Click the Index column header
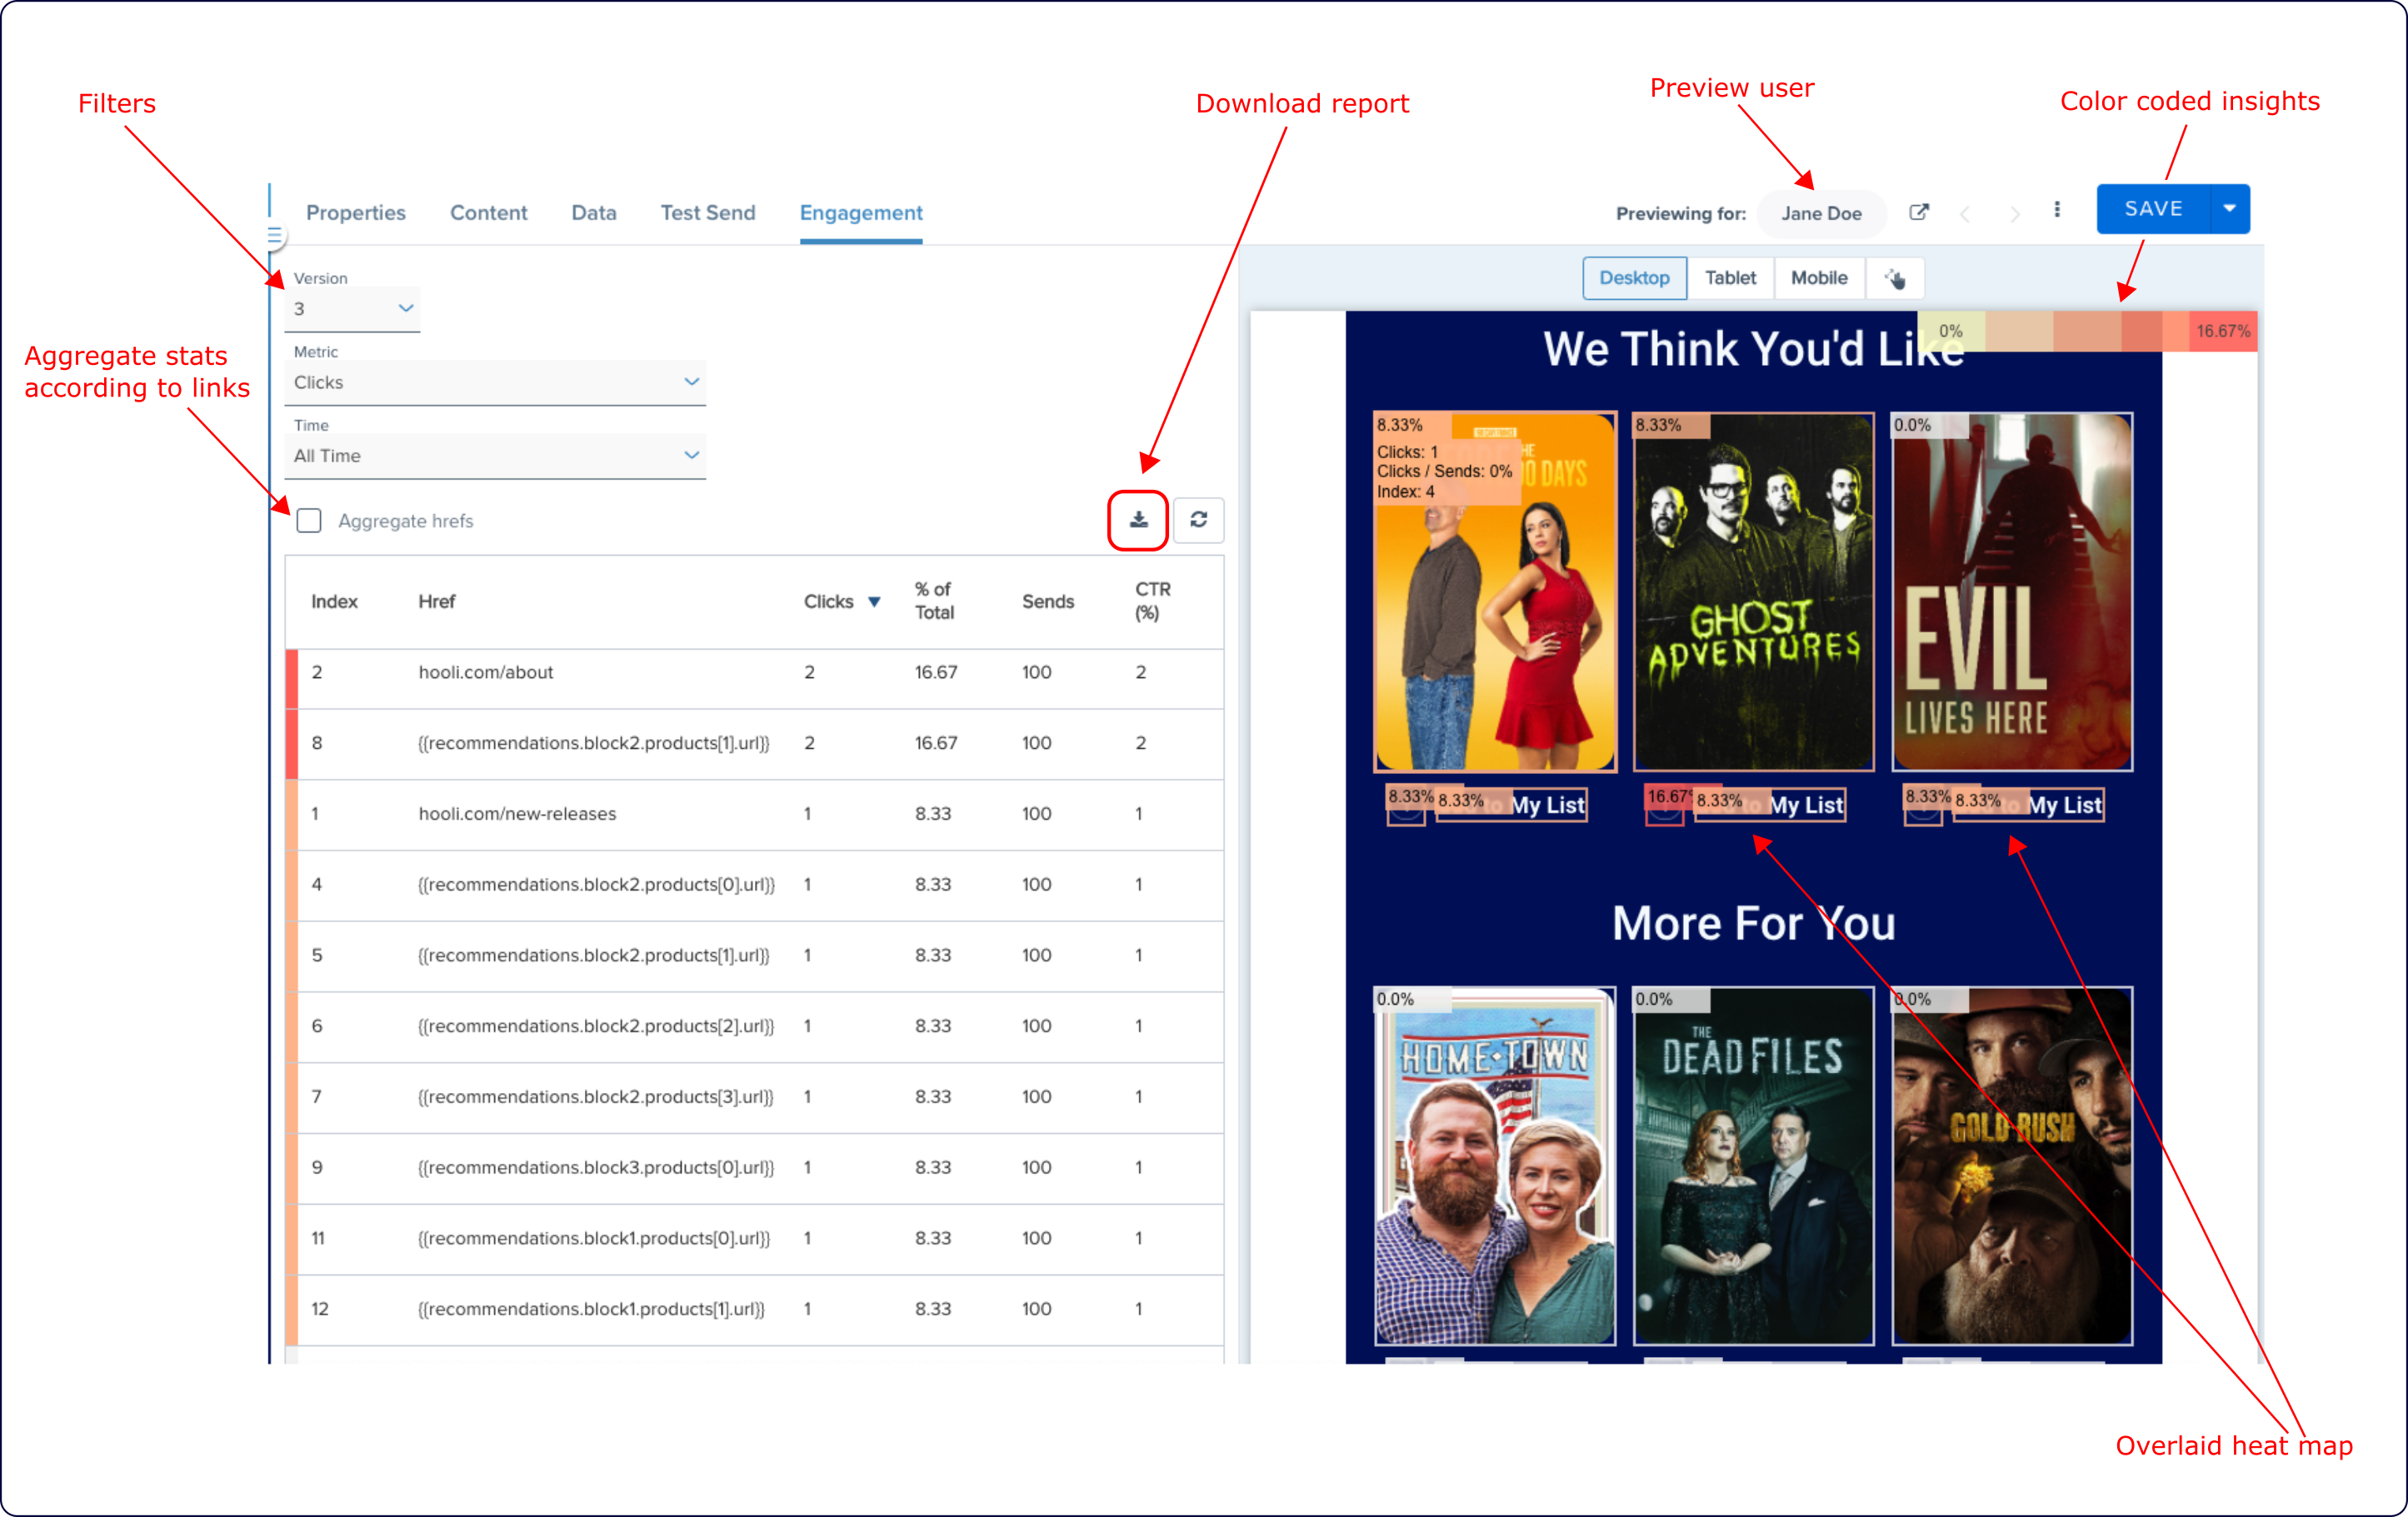Image resolution: width=2408 pixels, height=1517 pixels. pos(334,601)
